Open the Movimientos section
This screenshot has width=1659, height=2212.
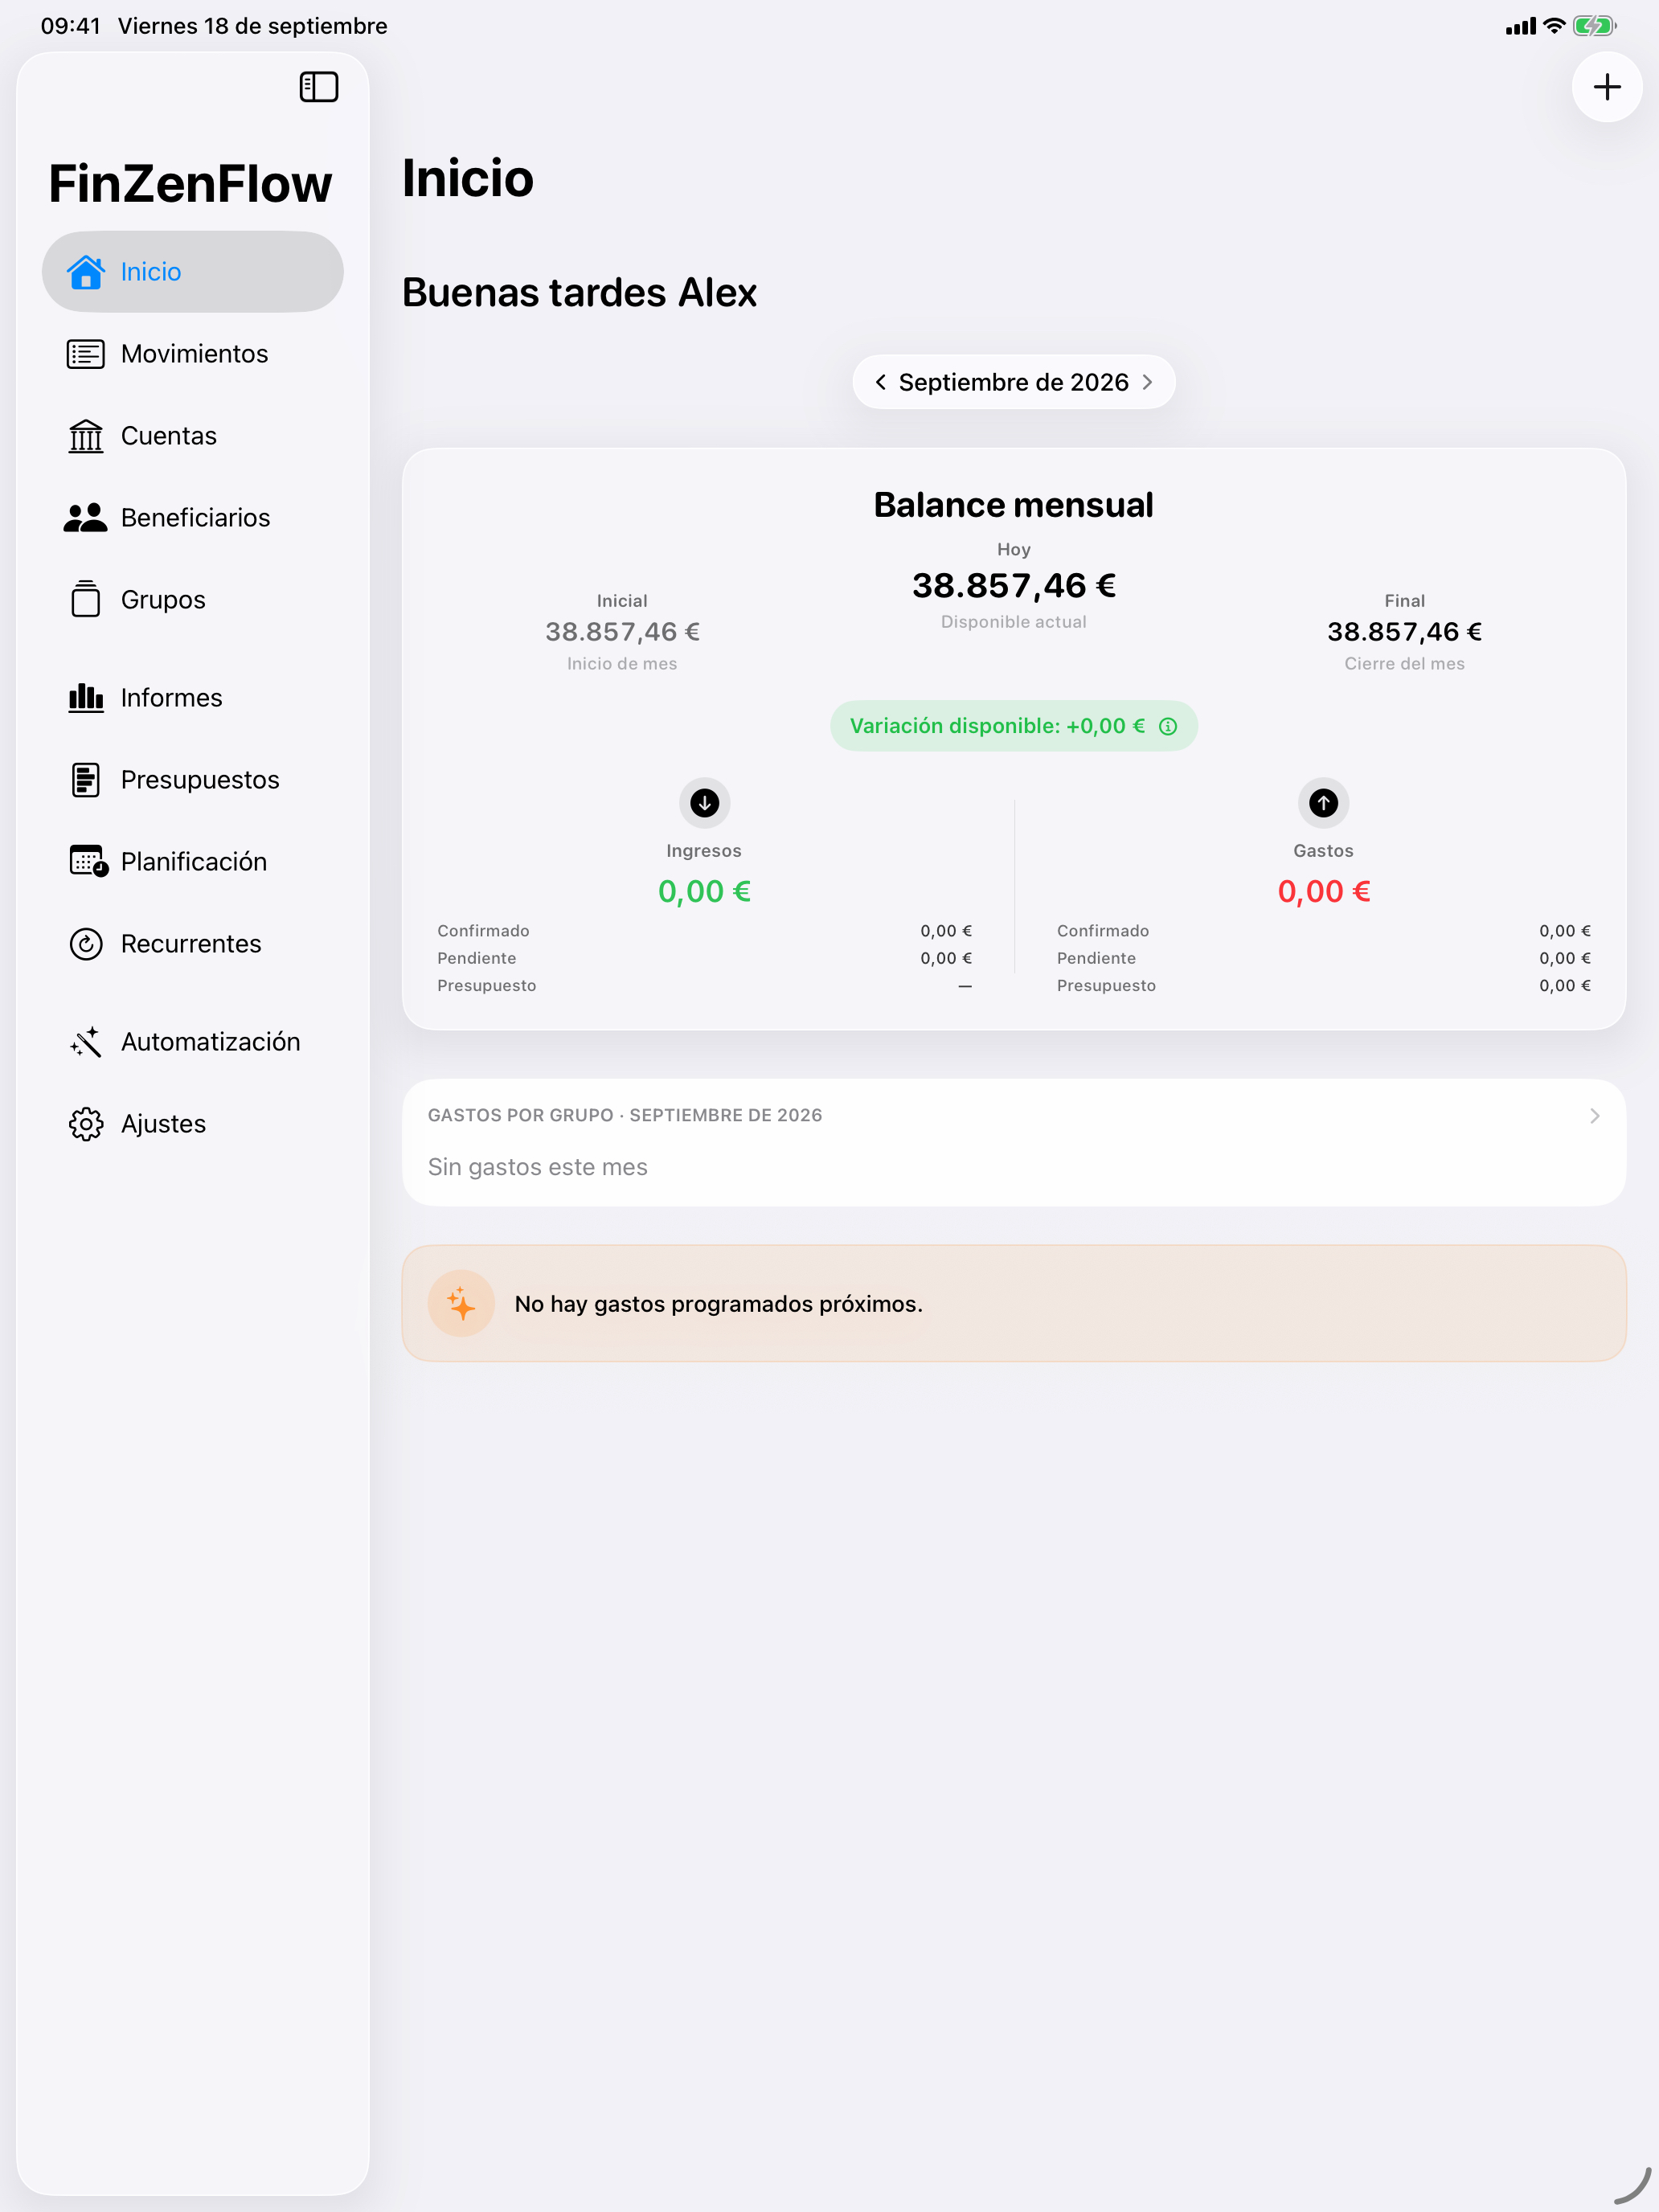click(193, 354)
